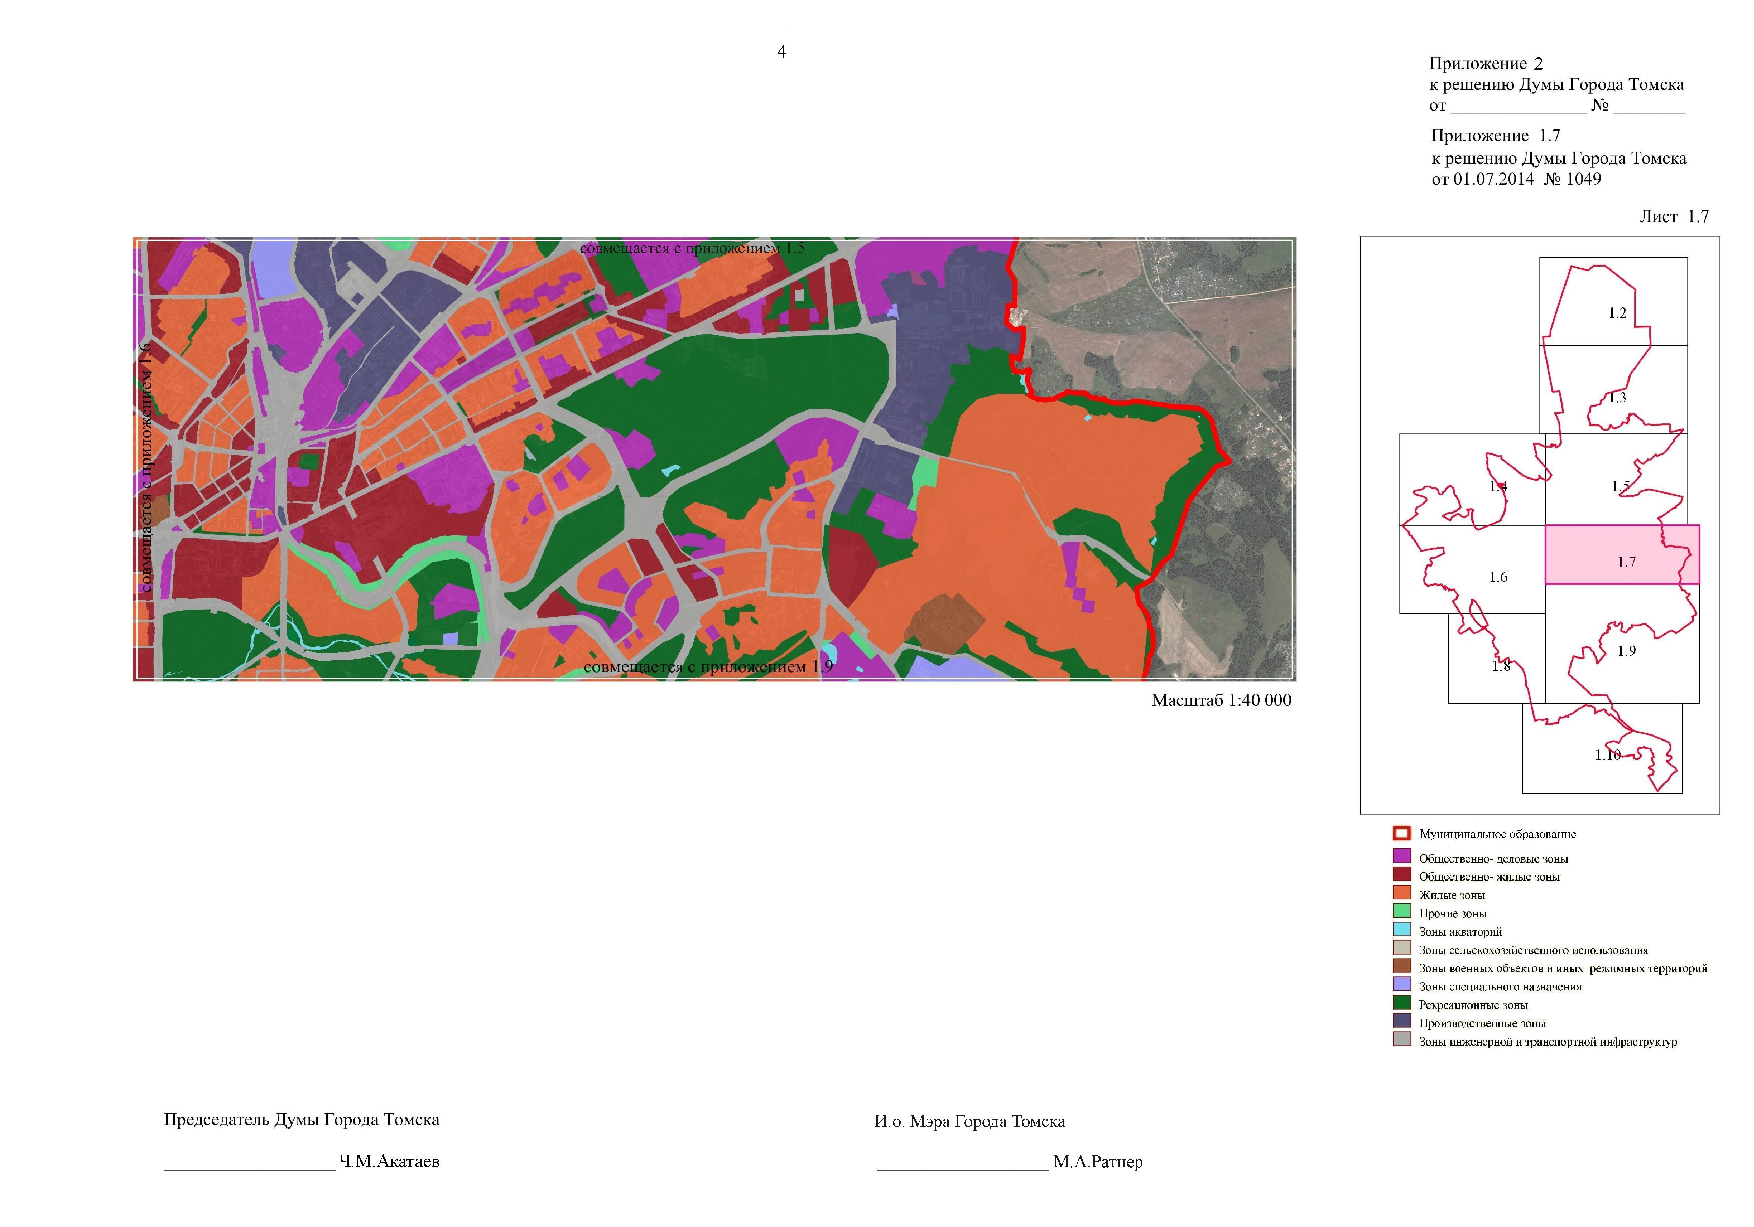The height and width of the screenshot is (1227, 1754).
Task: Select the light green Прочие зоны swatch
Action: coord(1401,912)
